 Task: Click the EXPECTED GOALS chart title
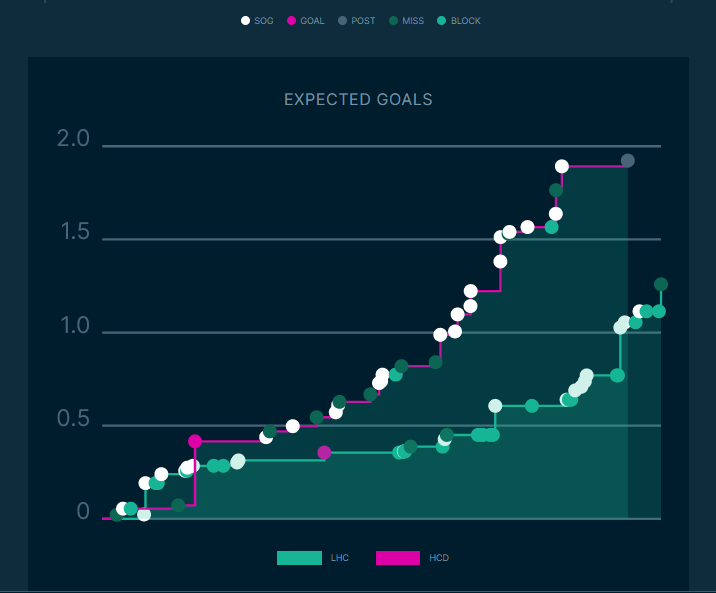(x=358, y=100)
